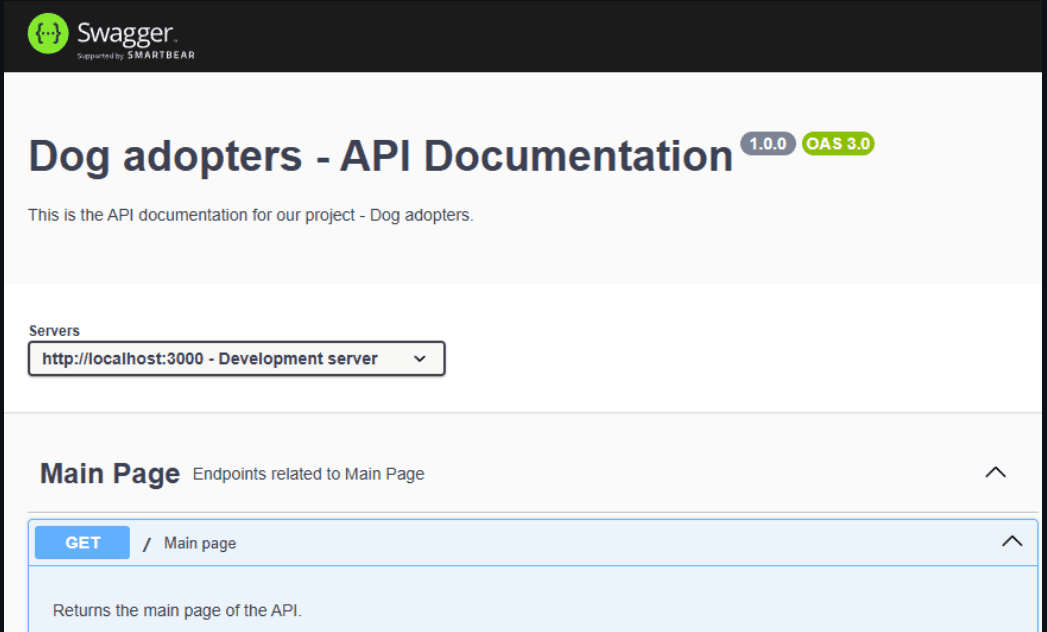Click the "/" endpoint path
The height and width of the screenshot is (632, 1047).
point(147,544)
